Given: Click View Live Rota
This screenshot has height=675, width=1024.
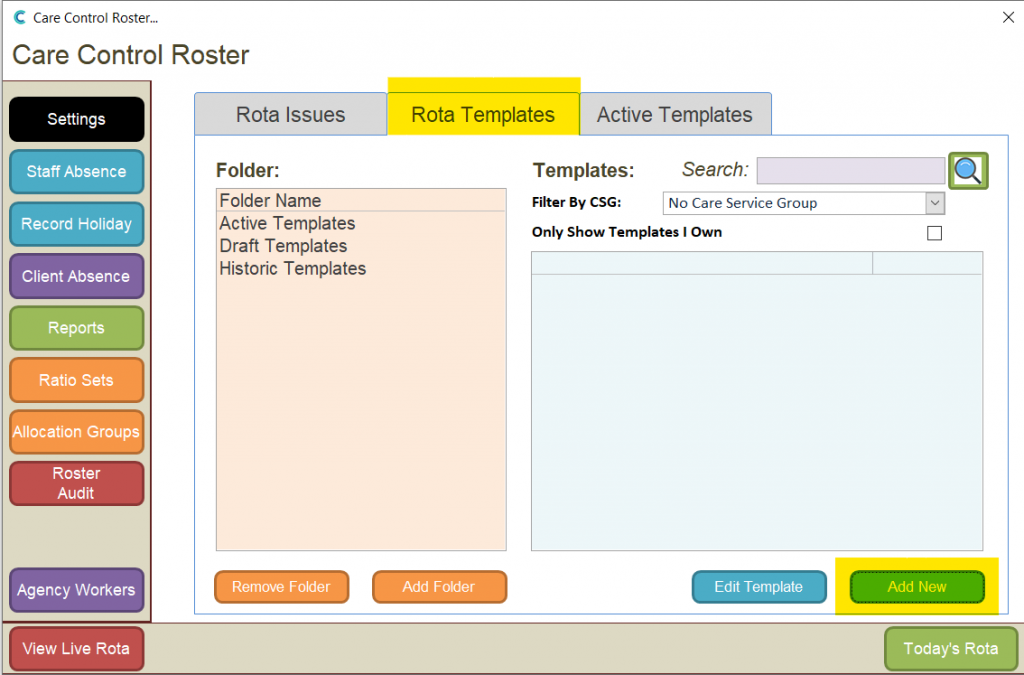Looking at the screenshot, I should [76, 648].
